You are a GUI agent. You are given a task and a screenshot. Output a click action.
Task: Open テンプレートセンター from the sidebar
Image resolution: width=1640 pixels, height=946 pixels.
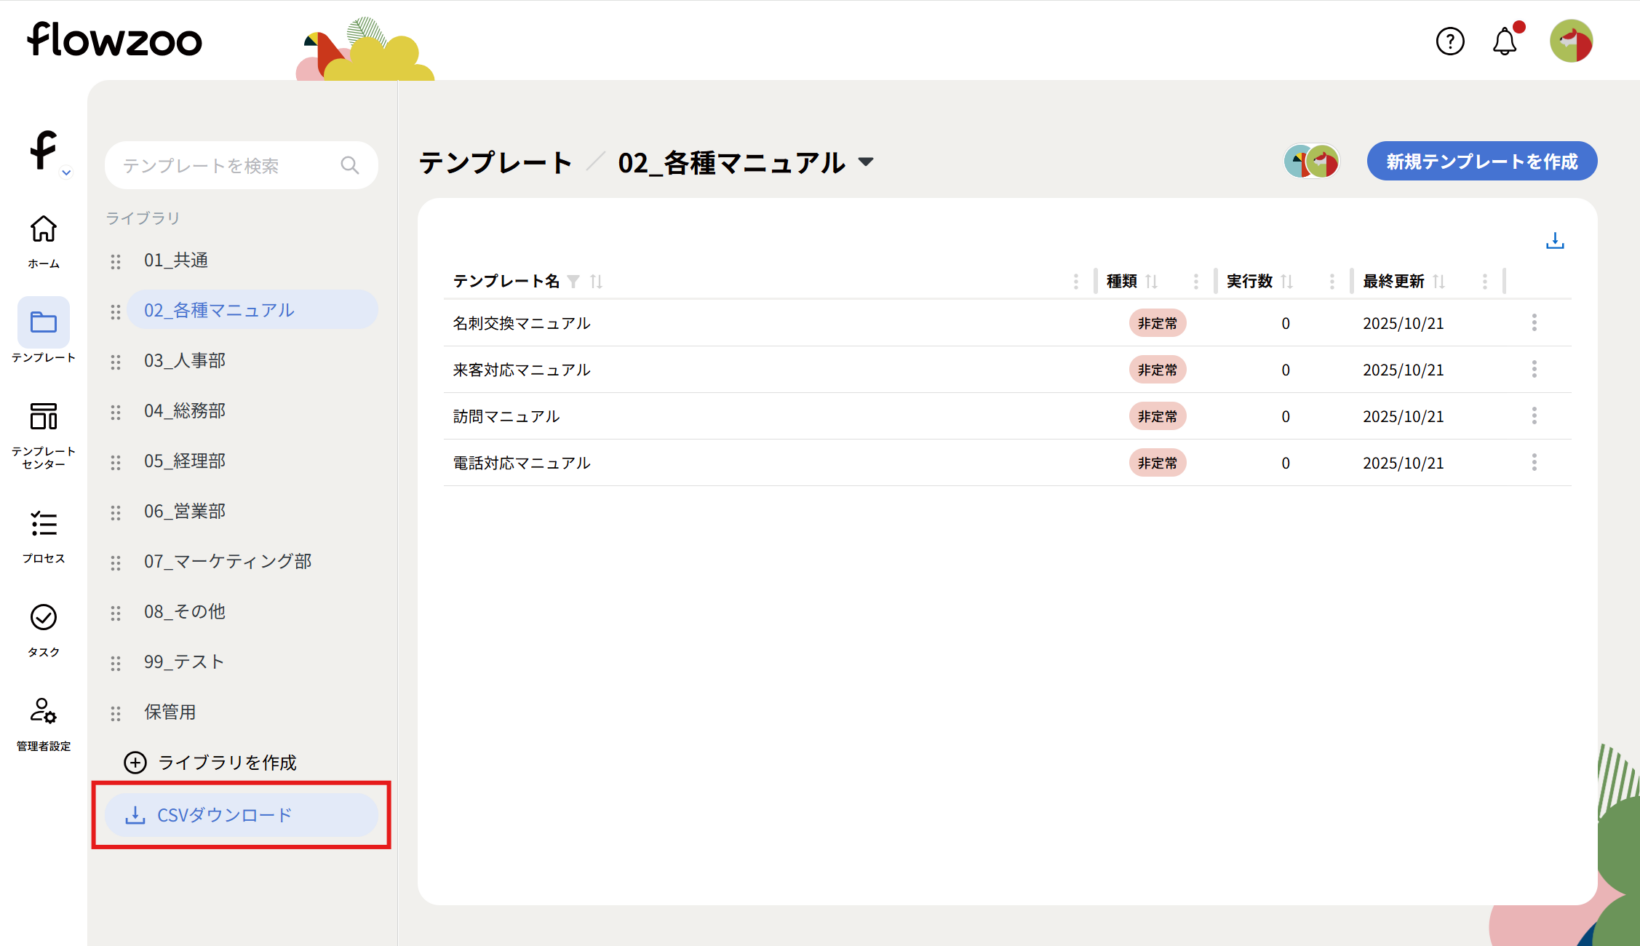(x=43, y=434)
